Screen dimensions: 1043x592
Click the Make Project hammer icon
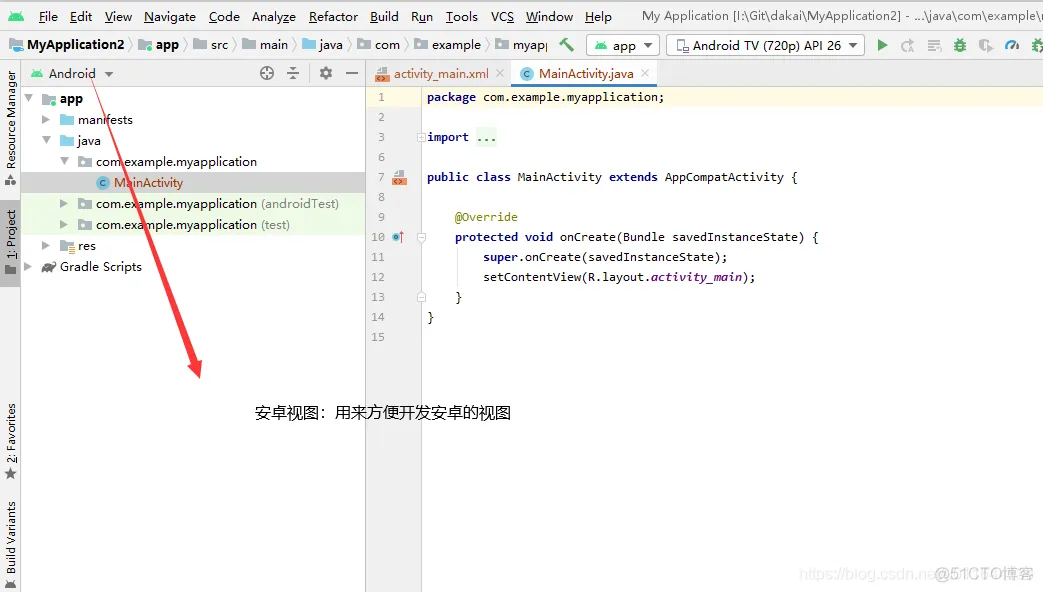[566, 45]
